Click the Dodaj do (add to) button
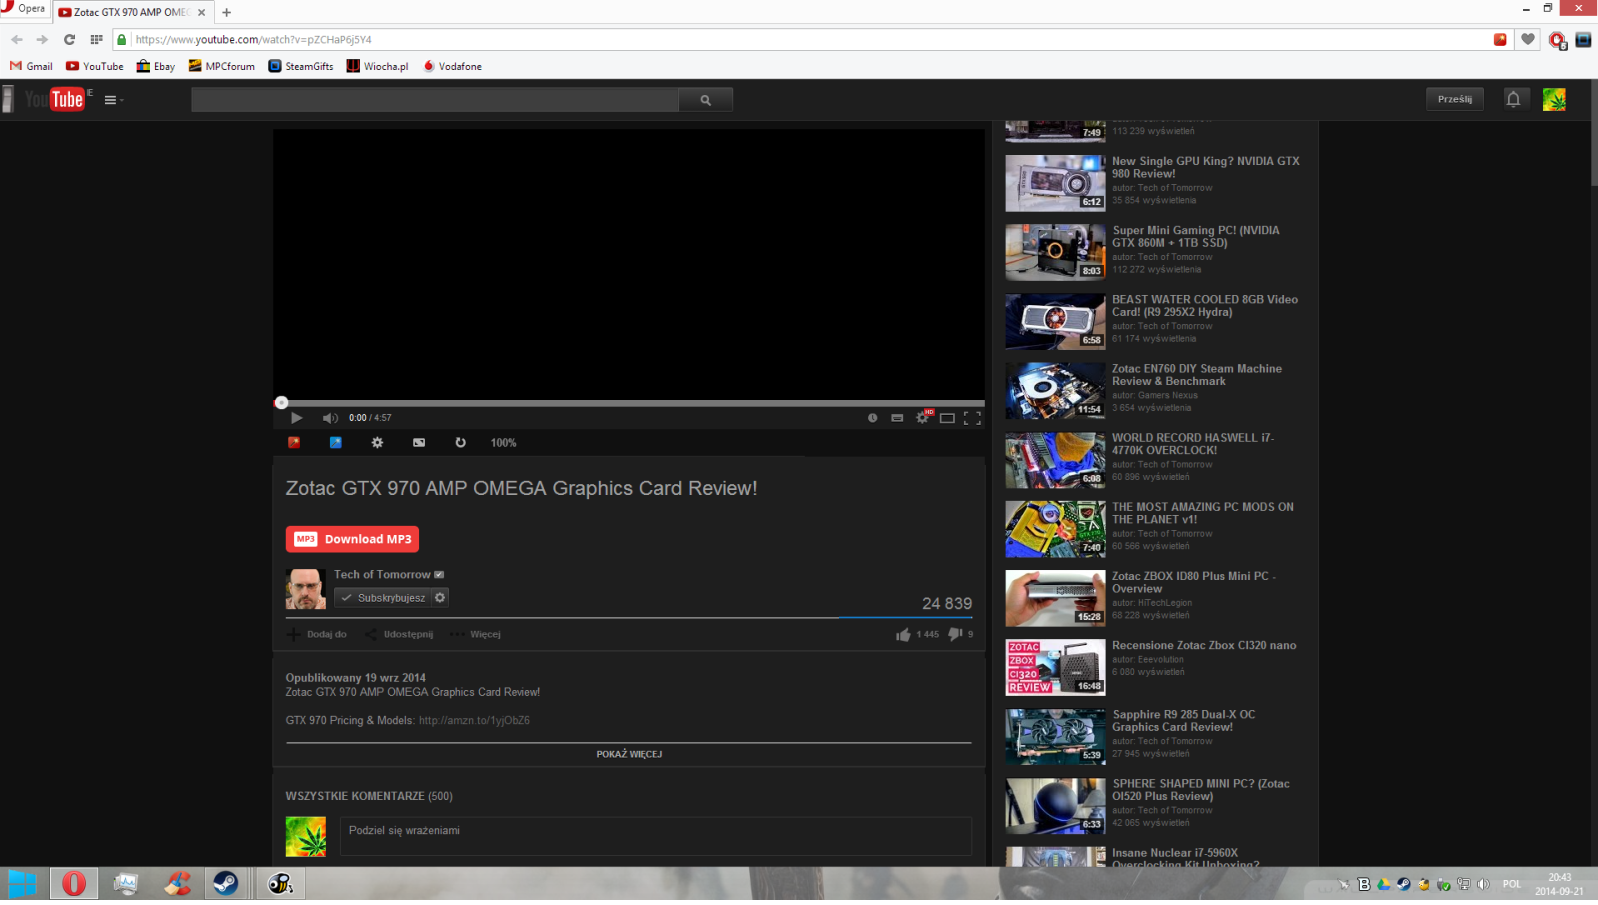Viewport: 1598px width, 905px height. pyautogui.click(x=317, y=634)
